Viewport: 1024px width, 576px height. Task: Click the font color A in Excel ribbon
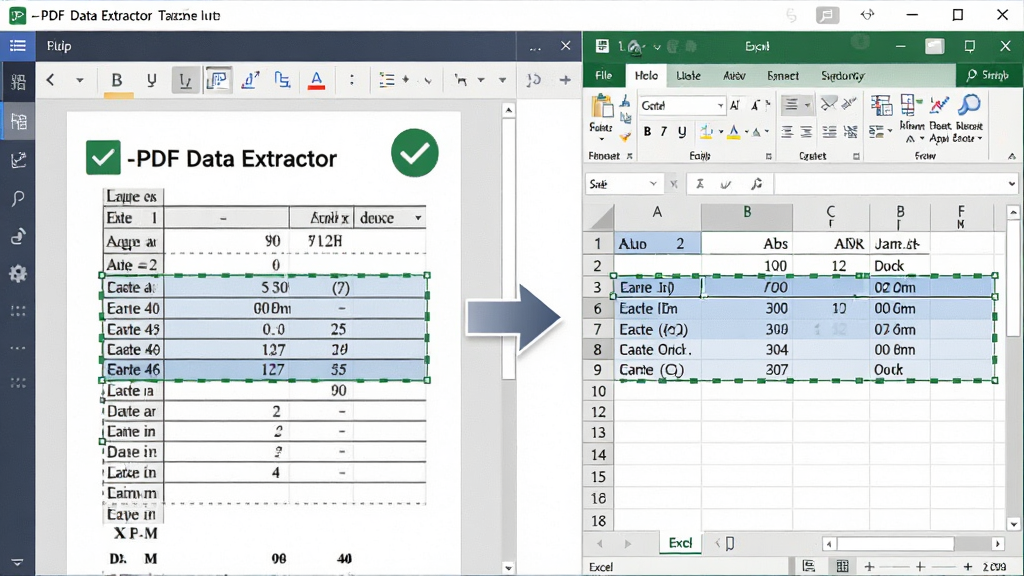pos(734,132)
